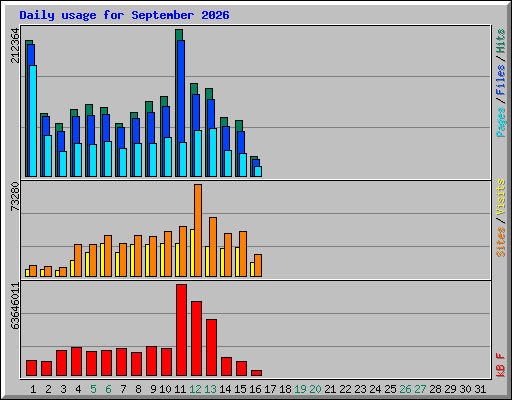The width and height of the screenshot is (512, 400).
Task: Click the green weekend day label 6
Action: pos(108,389)
